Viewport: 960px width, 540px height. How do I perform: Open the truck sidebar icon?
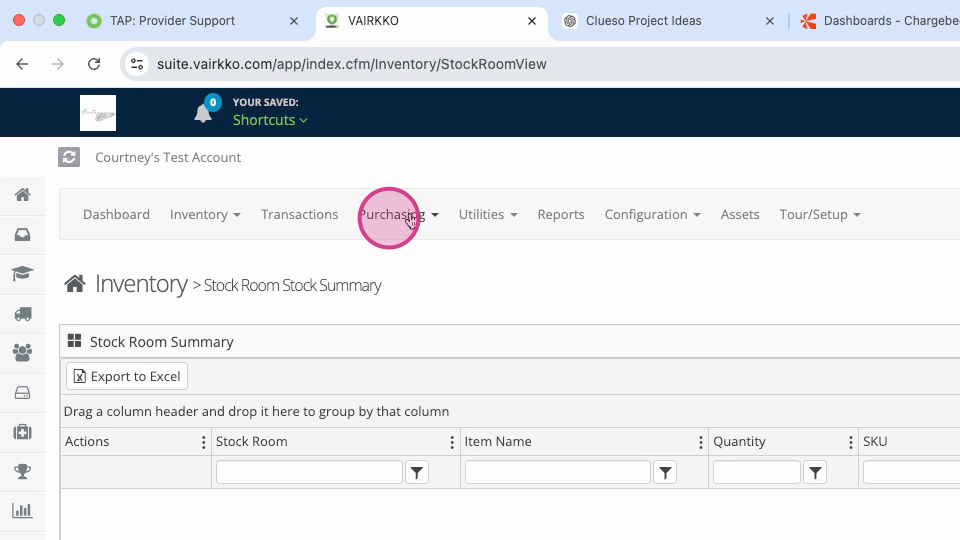coord(23,314)
